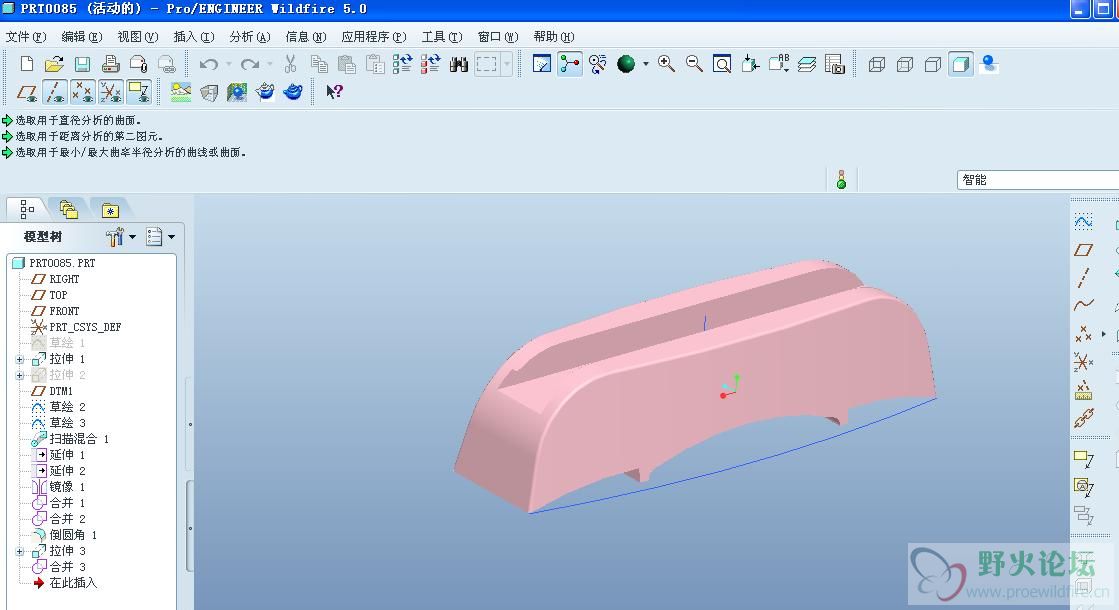The image size is (1119, 610).
Task: Toggle datum planes display
Action: pyautogui.click(x=27, y=92)
